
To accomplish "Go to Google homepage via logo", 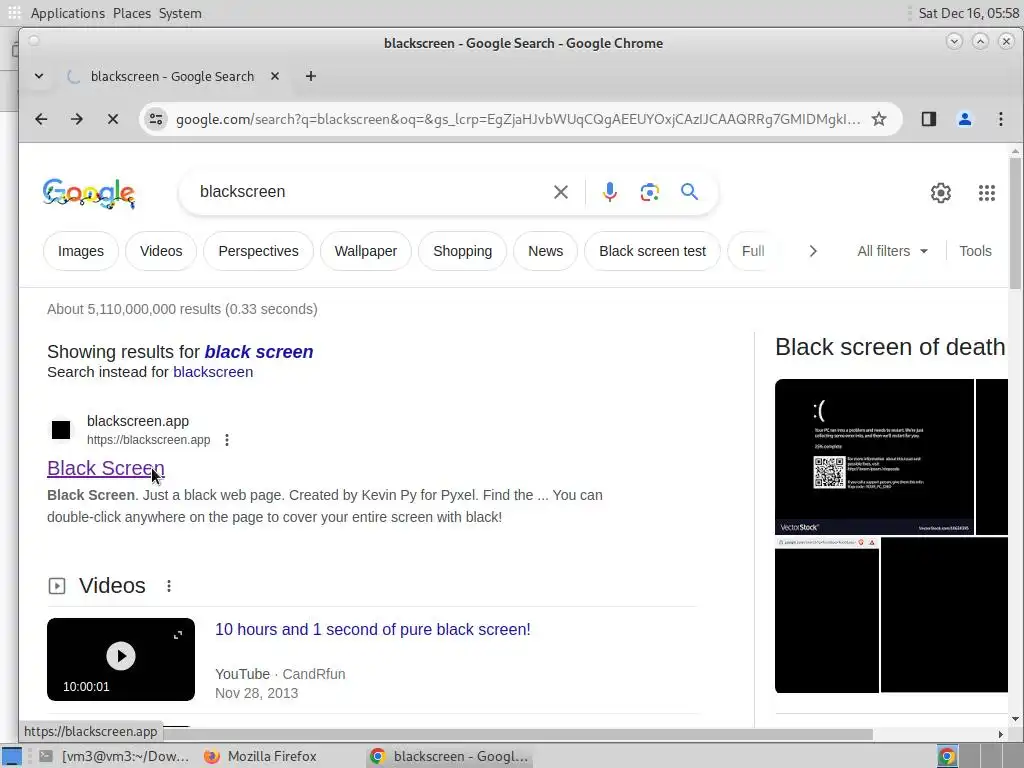I will [x=89, y=193].
